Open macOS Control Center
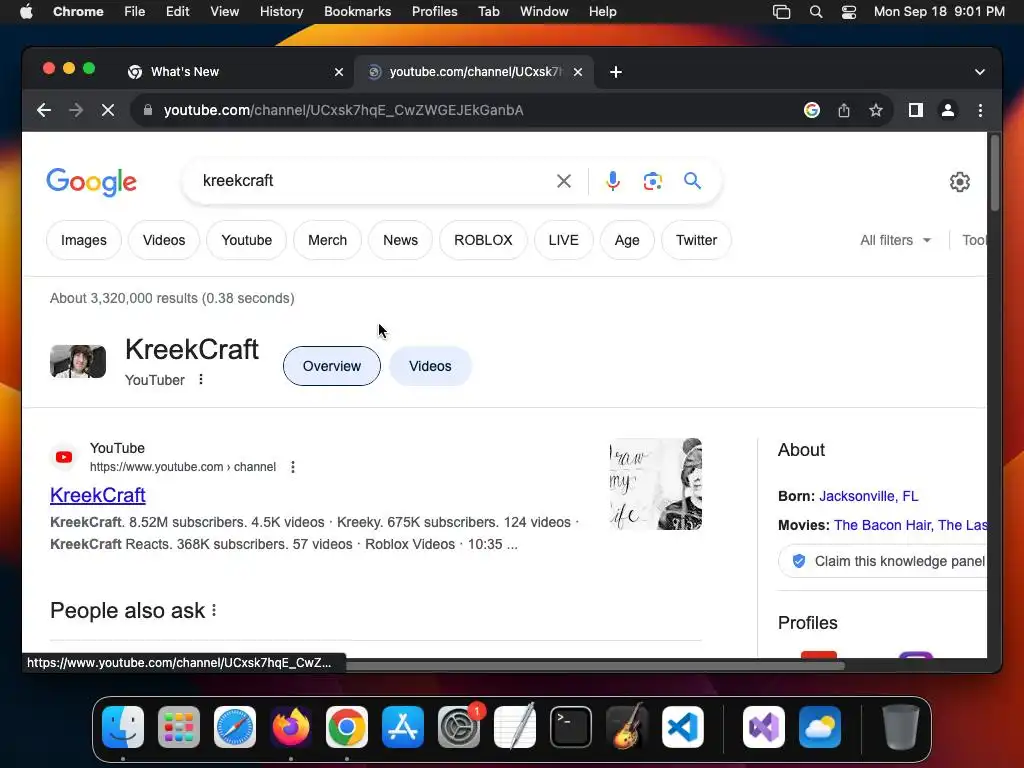Screen dimensions: 1024x768 tap(848, 12)
